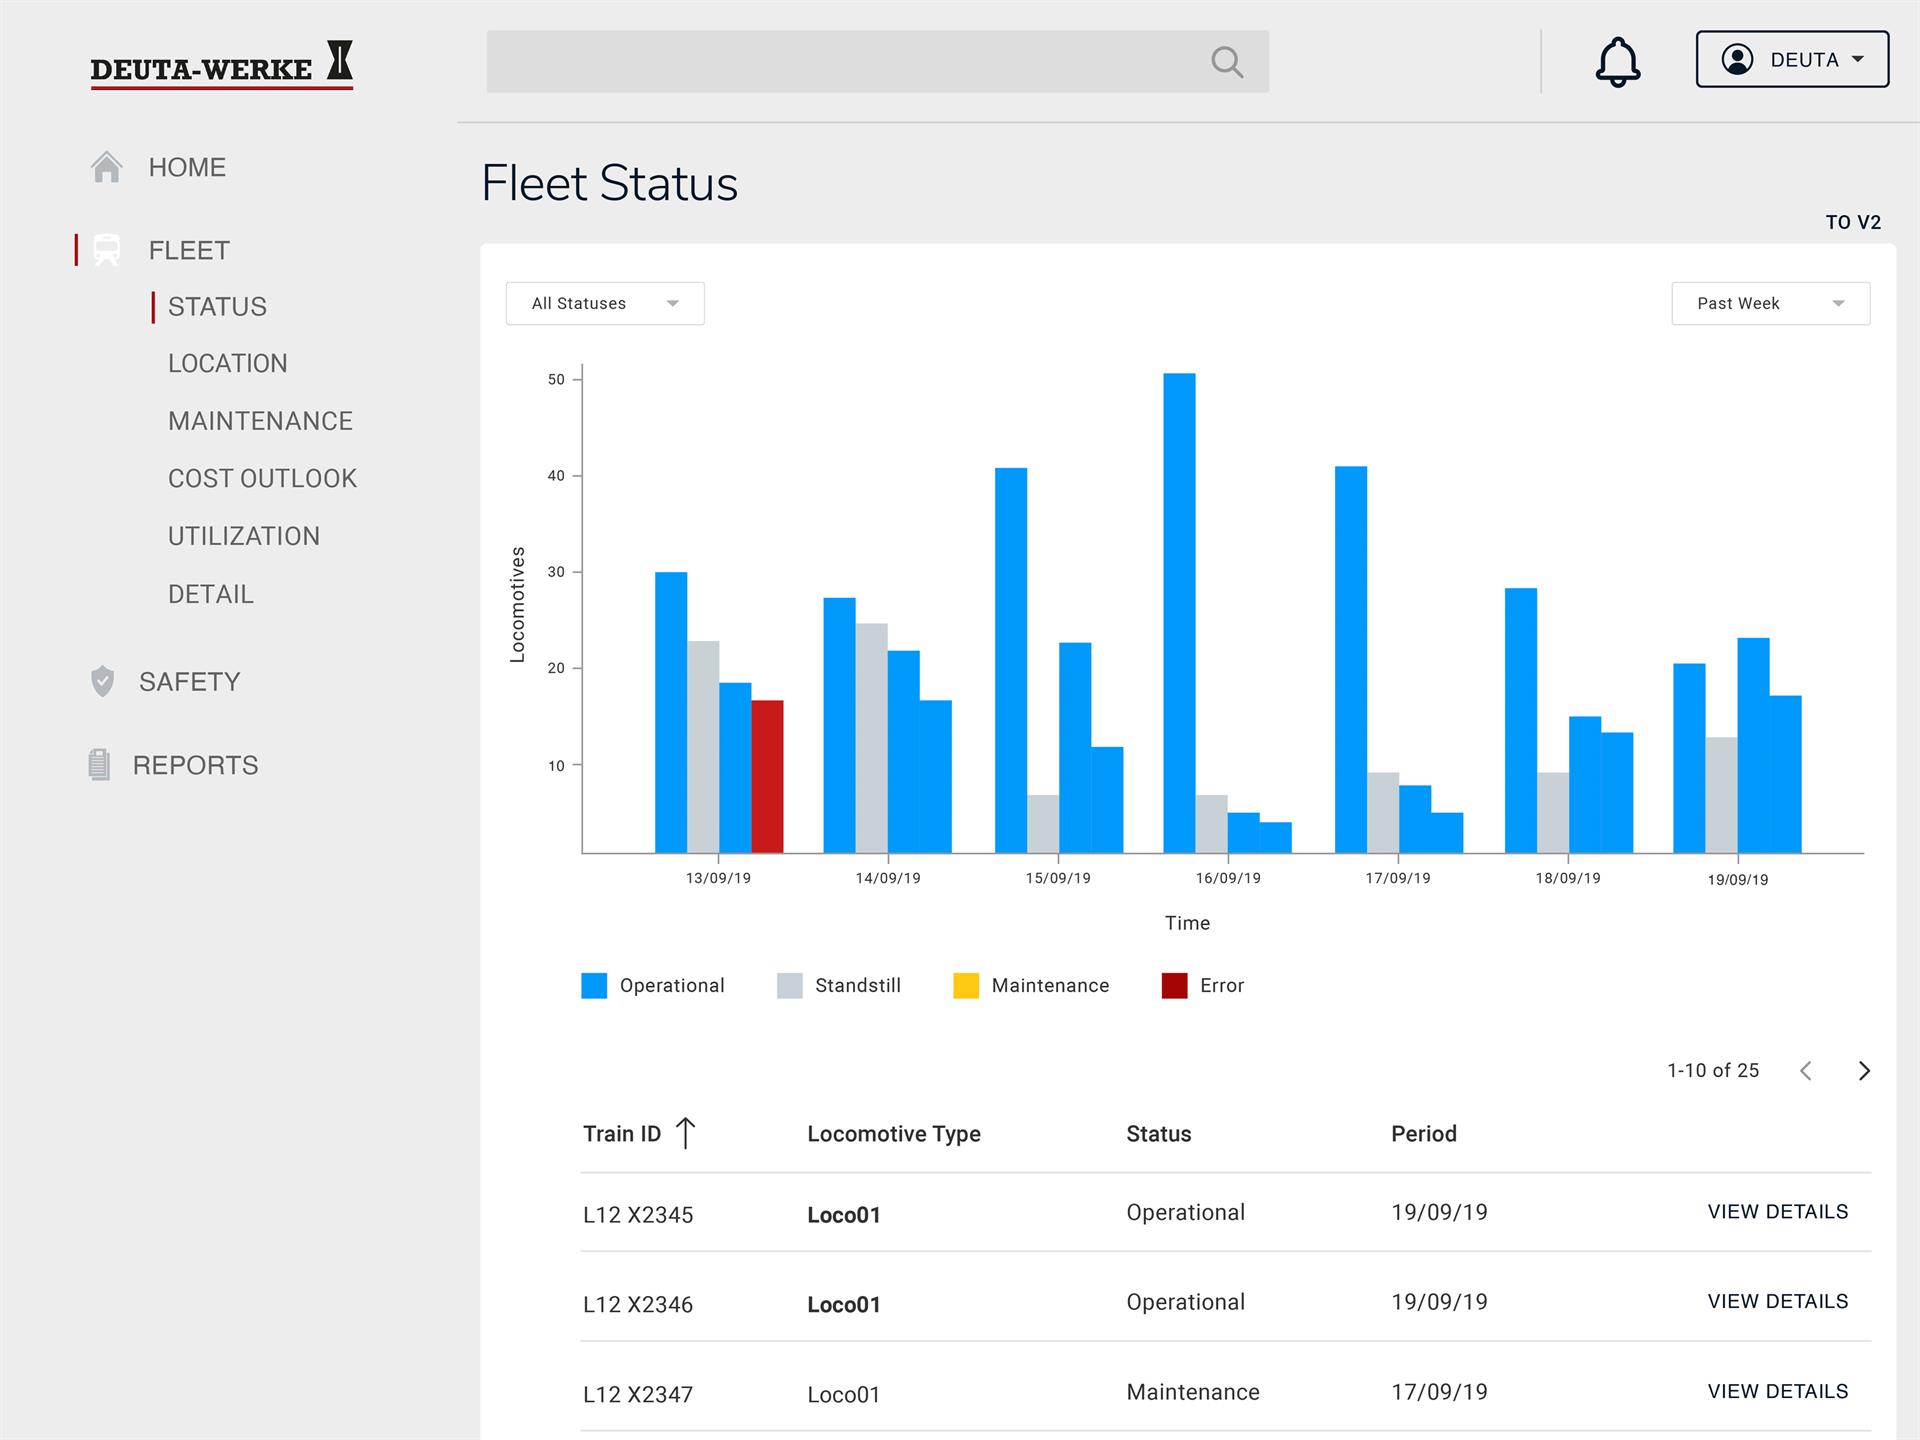Toggle Error series in chart legend
The height and width of the screenshot is (1440, 1920).
1203,985
